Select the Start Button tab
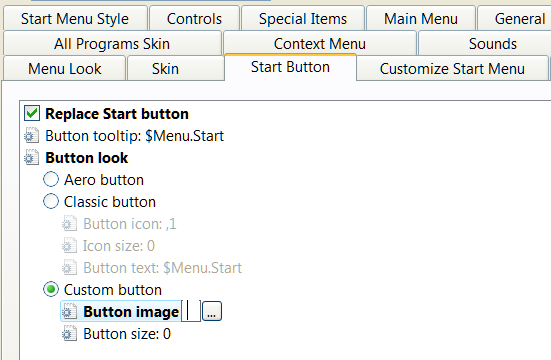551x360 pixels. click(x=290, y=67)
